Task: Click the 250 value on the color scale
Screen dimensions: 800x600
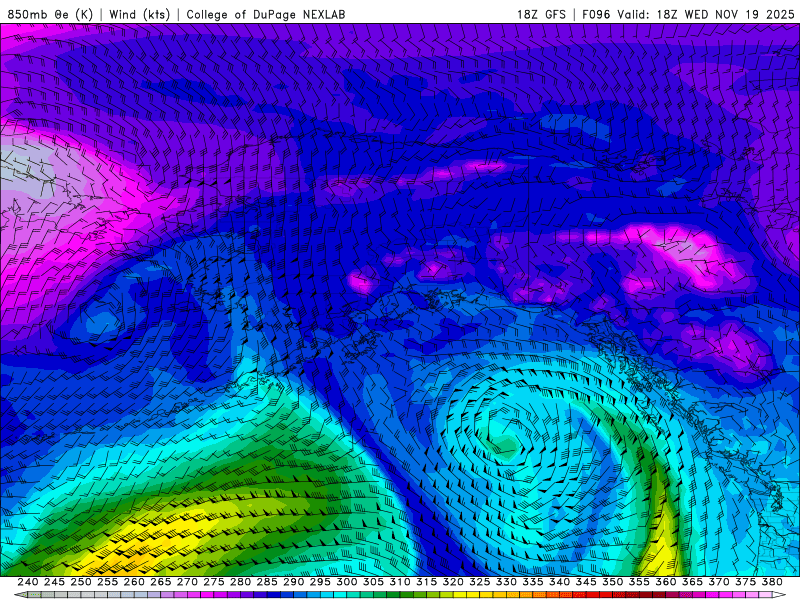Action: point(81,582)
